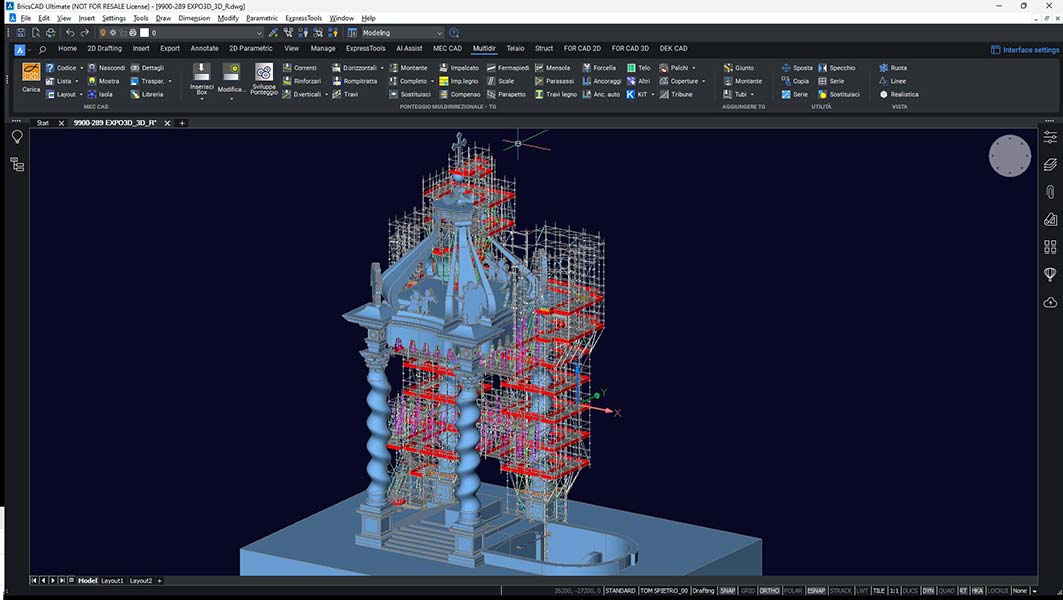Toggle ORTHO mode in the status bar
This screenshot has height=600, width=1063.
click(x=768, y=590)
